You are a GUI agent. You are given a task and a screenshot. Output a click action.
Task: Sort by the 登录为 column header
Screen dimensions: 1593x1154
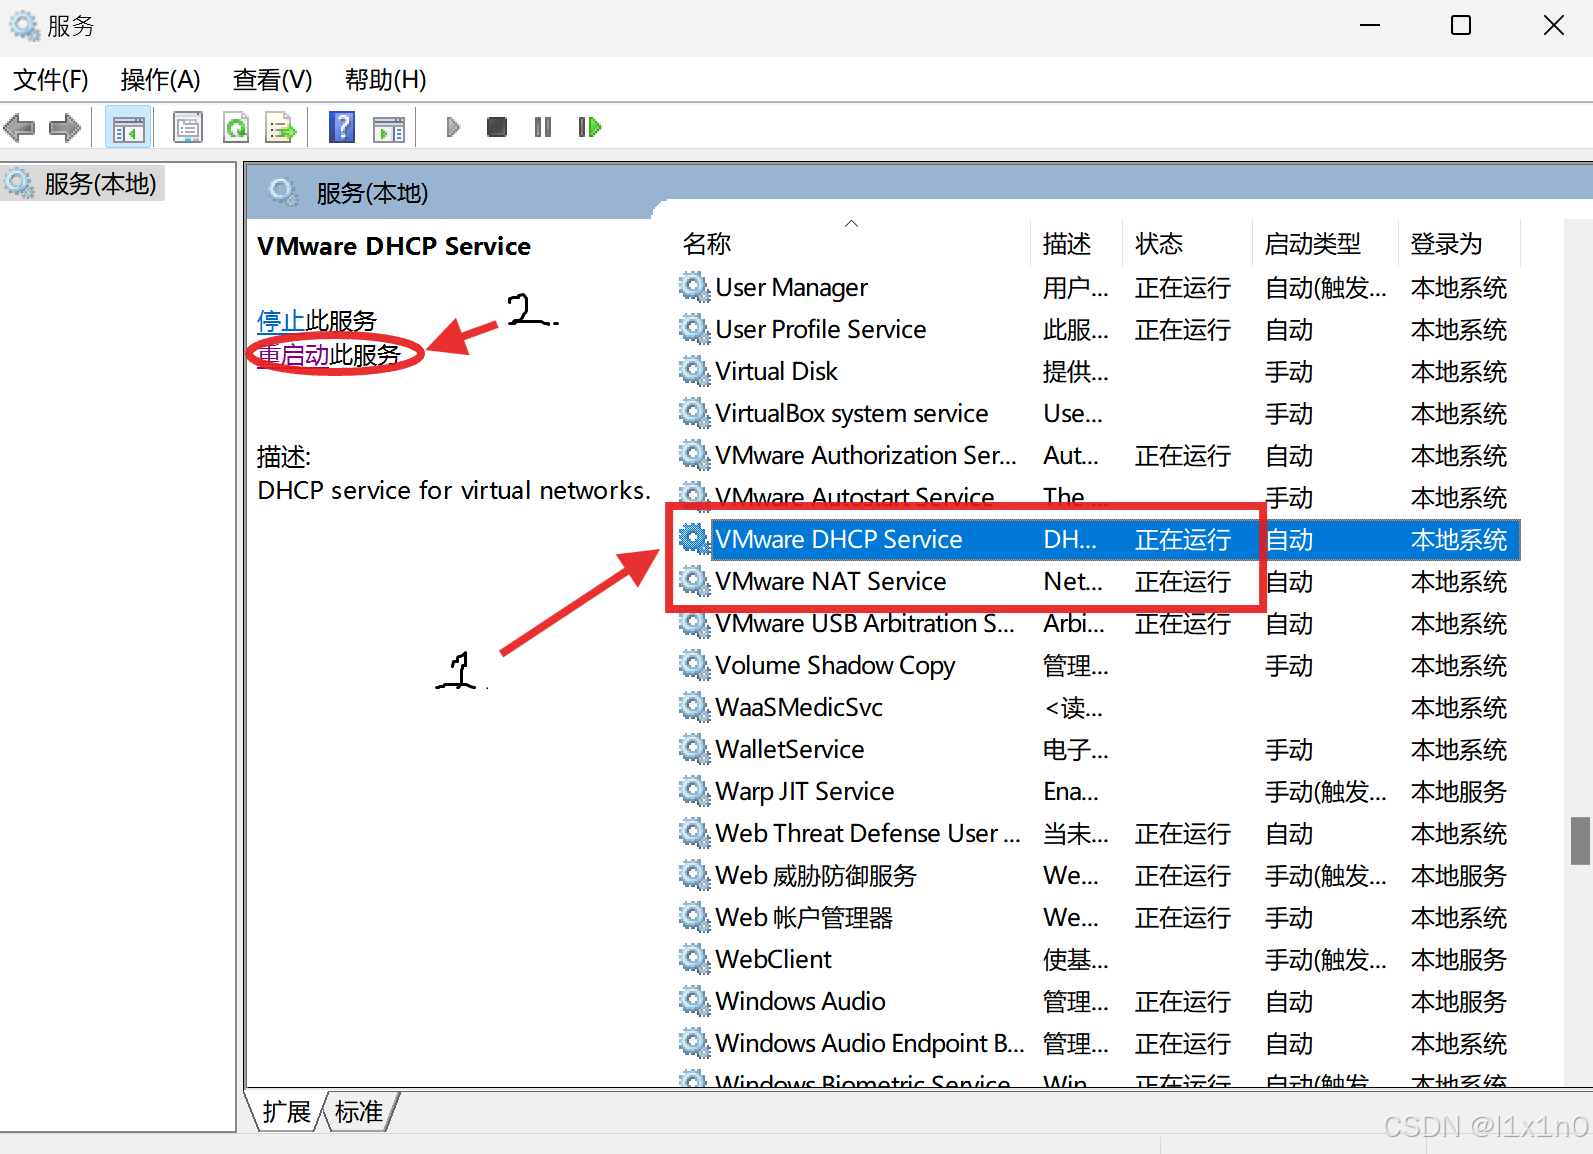(x=1459, y=244)
